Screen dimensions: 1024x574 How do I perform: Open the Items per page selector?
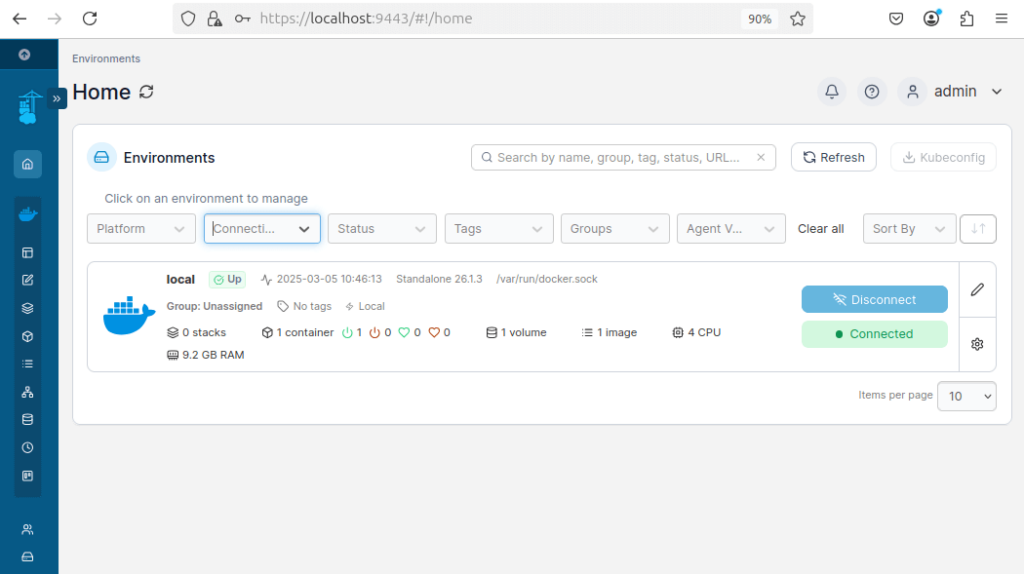966,396
